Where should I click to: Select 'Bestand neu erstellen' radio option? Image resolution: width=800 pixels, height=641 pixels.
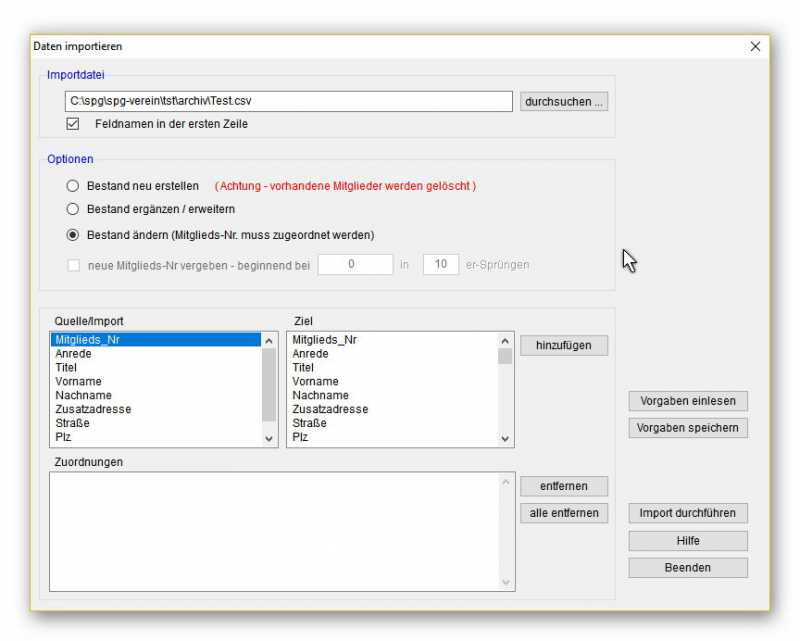72,186
